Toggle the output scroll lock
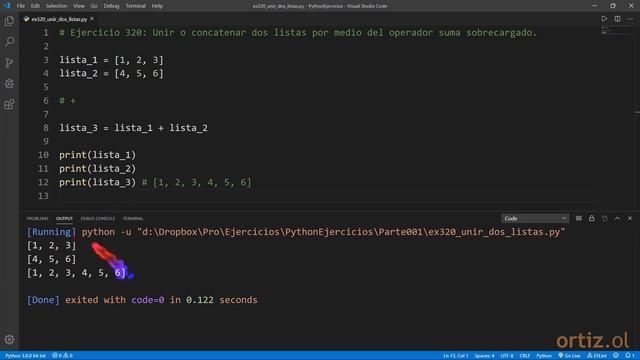Screen dimensions: 640x360 591,218
